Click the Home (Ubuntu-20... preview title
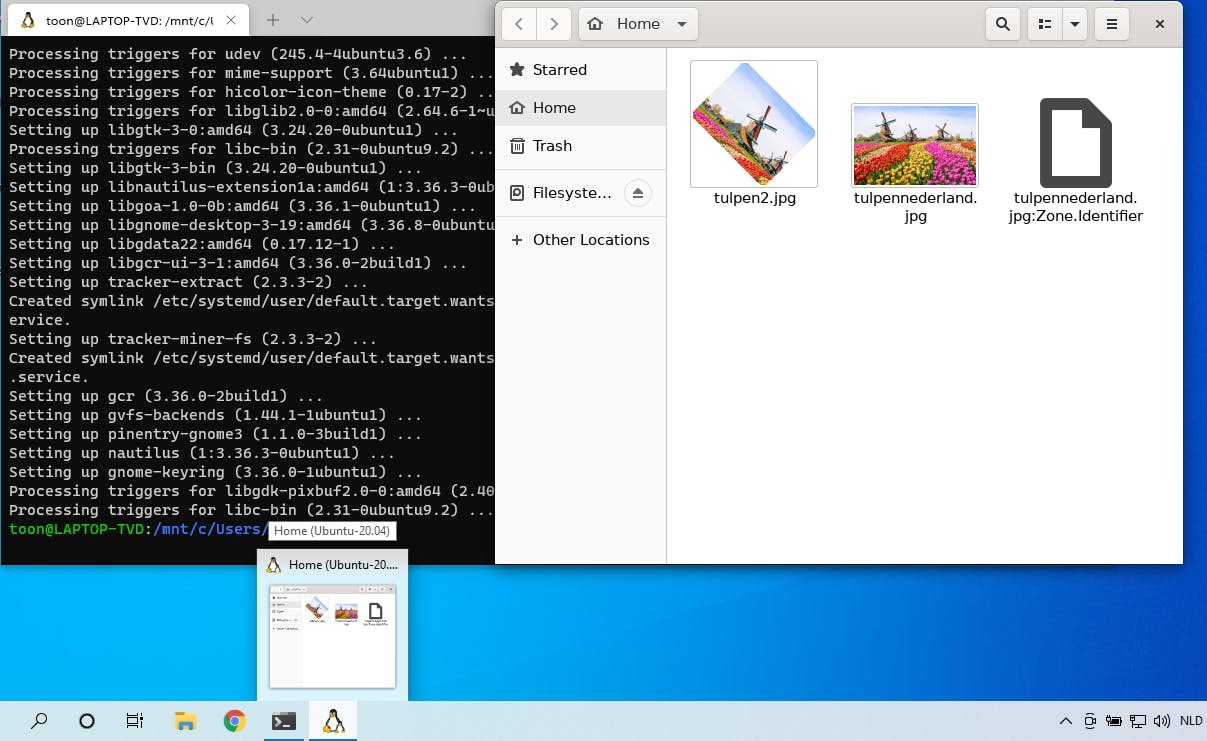Image resolution: width=1207 pixels, height=741 pixels. click(343, 565)
